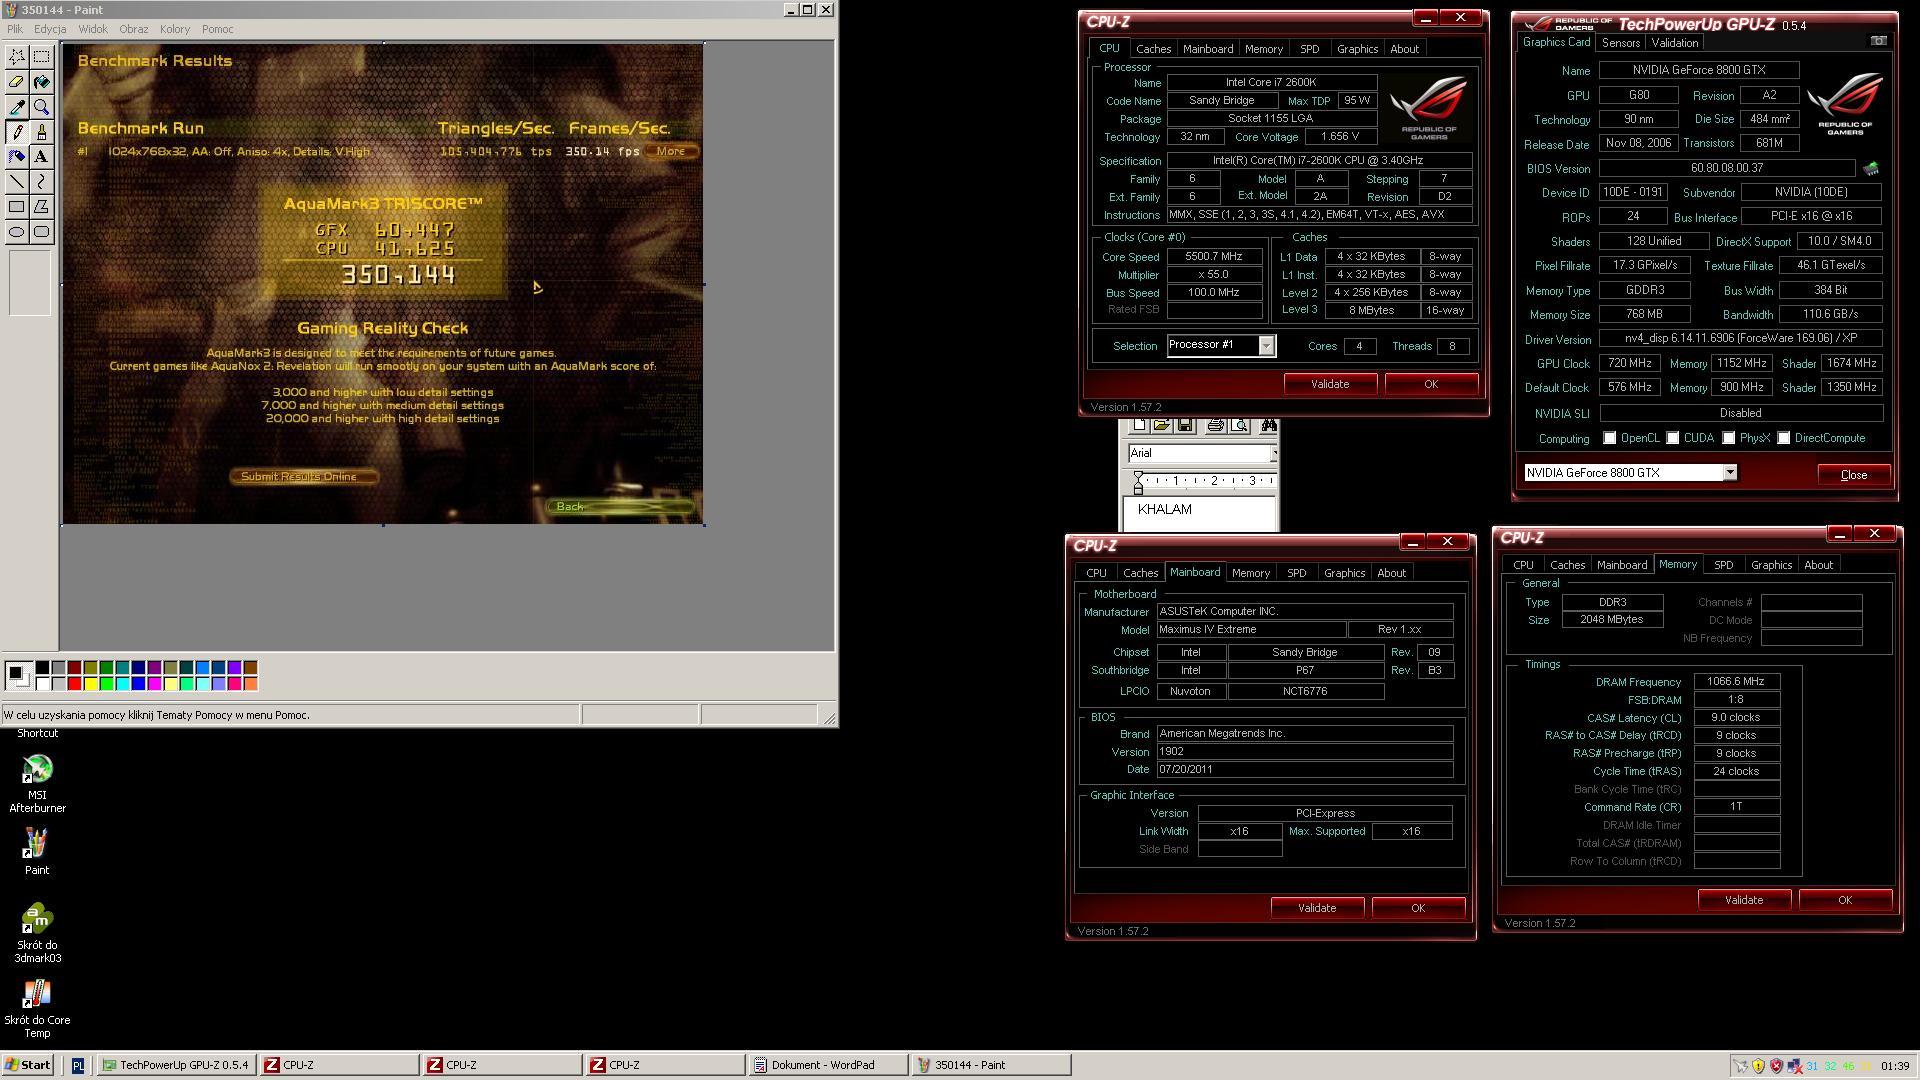Select the Free-Form Select tool in Paint

(x=17, y=57)
